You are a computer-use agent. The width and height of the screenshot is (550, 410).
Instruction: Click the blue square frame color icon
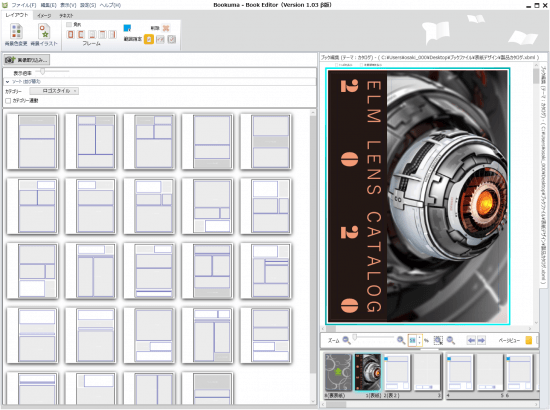coord(127,28)
